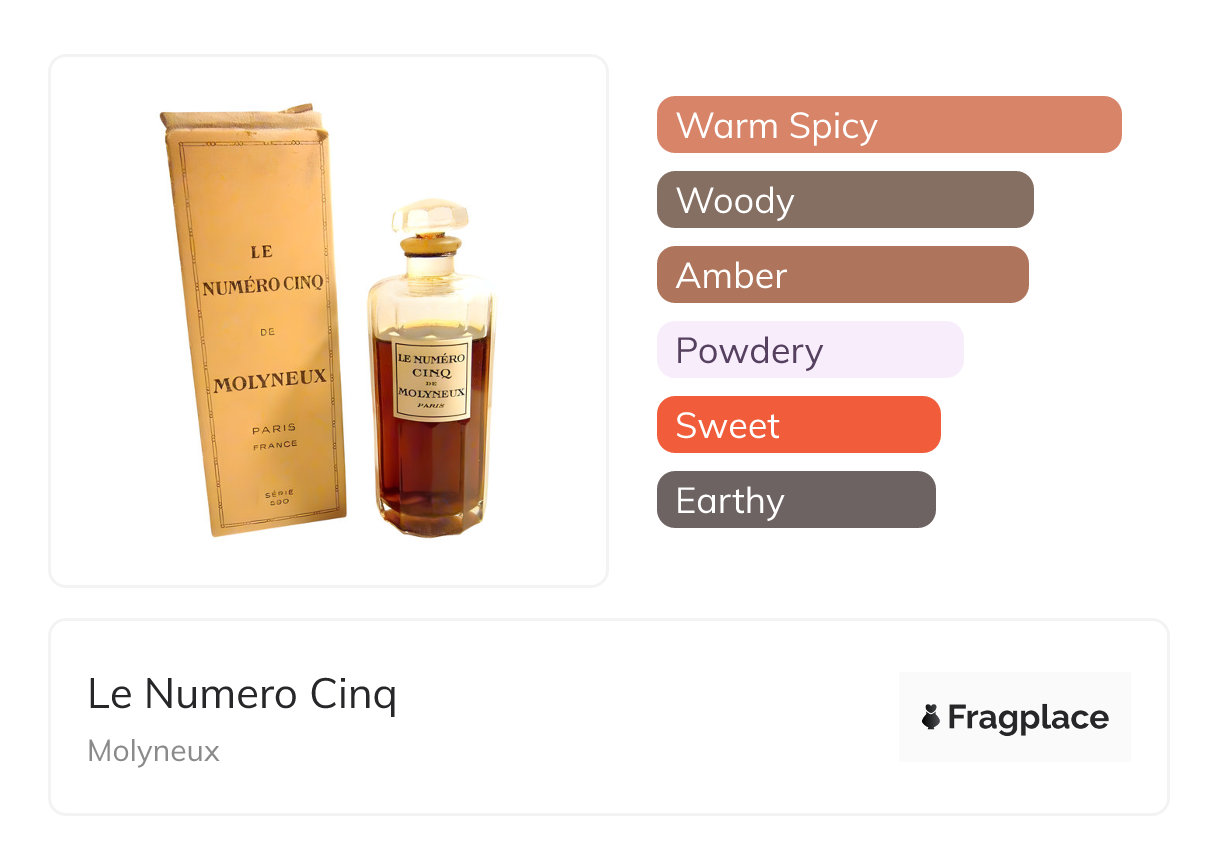Click the Powdery label text
This screenshot has width=1218, height=864.
point(749,351)
